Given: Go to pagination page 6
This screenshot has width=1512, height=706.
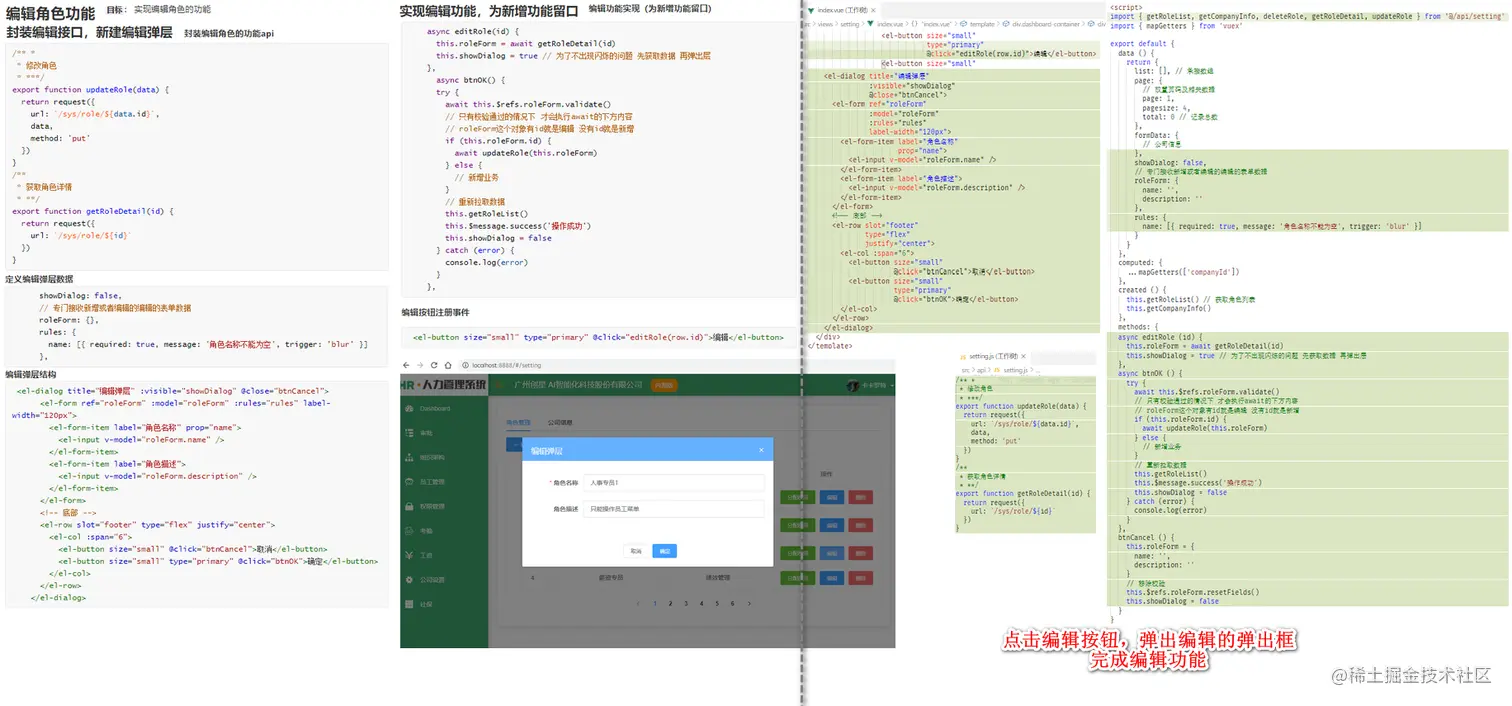Looking at the screenshot, I should click(x=732, y=604).
